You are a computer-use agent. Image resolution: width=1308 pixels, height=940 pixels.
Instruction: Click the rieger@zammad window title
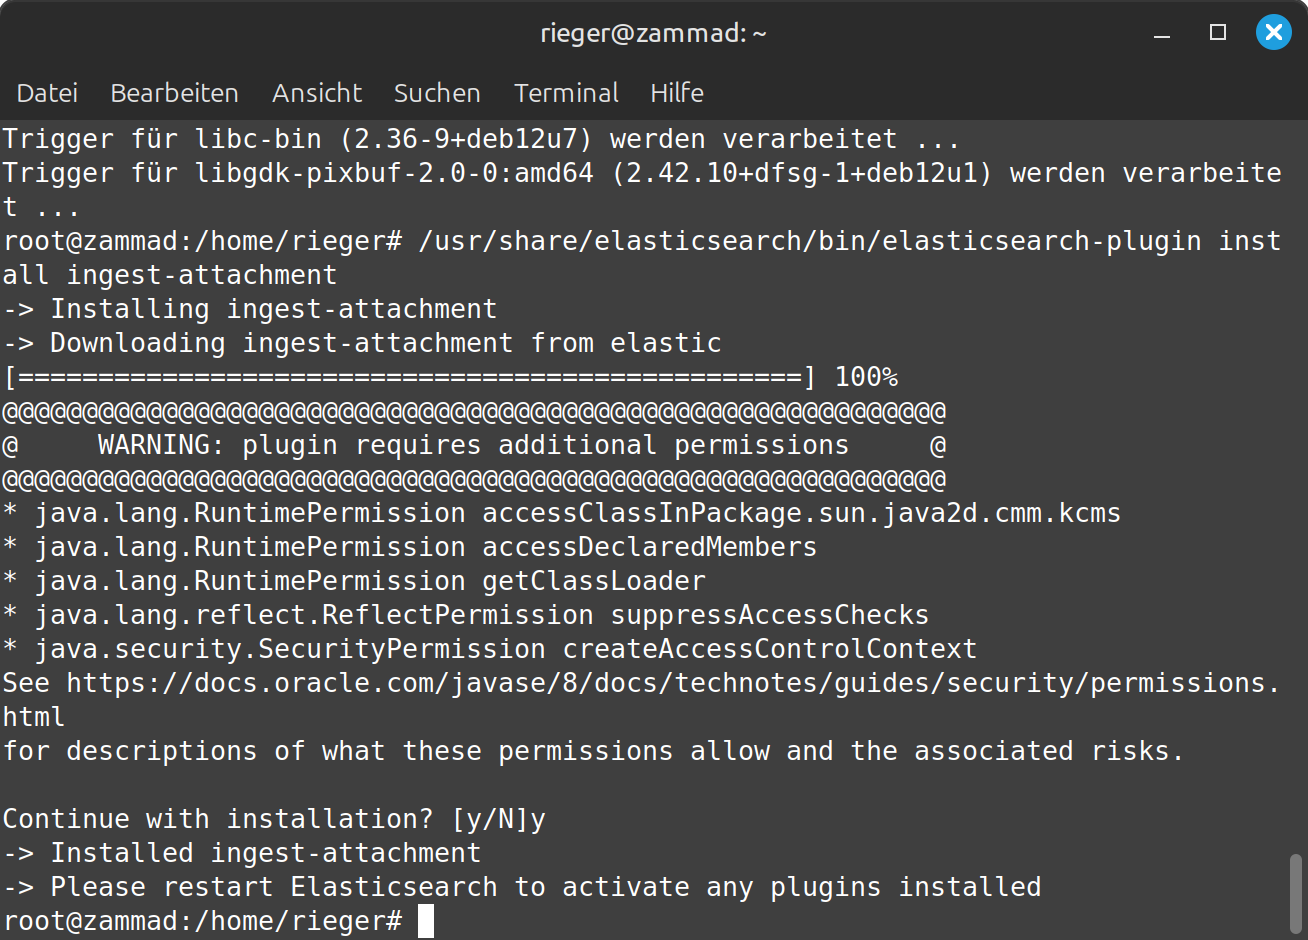pyautogui.click(x=654, y=33)
